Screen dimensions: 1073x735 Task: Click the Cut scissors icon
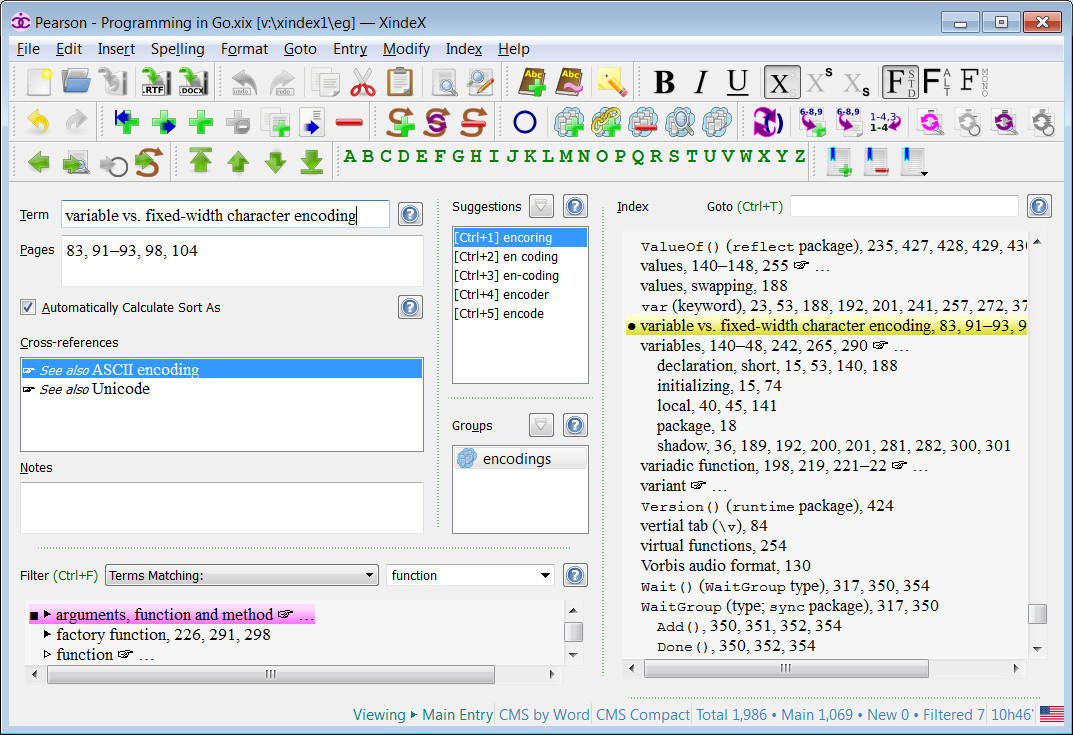coord(363,82)
